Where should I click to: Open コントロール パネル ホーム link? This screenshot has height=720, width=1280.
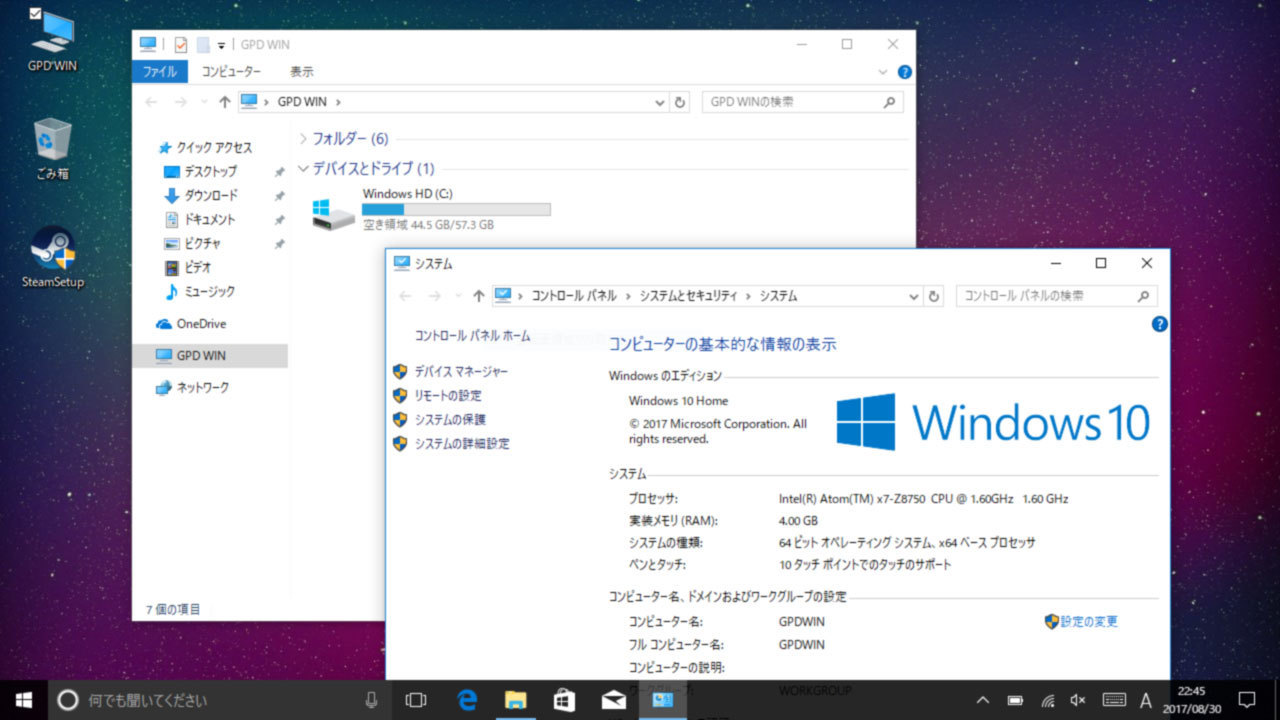pos(472,336)
